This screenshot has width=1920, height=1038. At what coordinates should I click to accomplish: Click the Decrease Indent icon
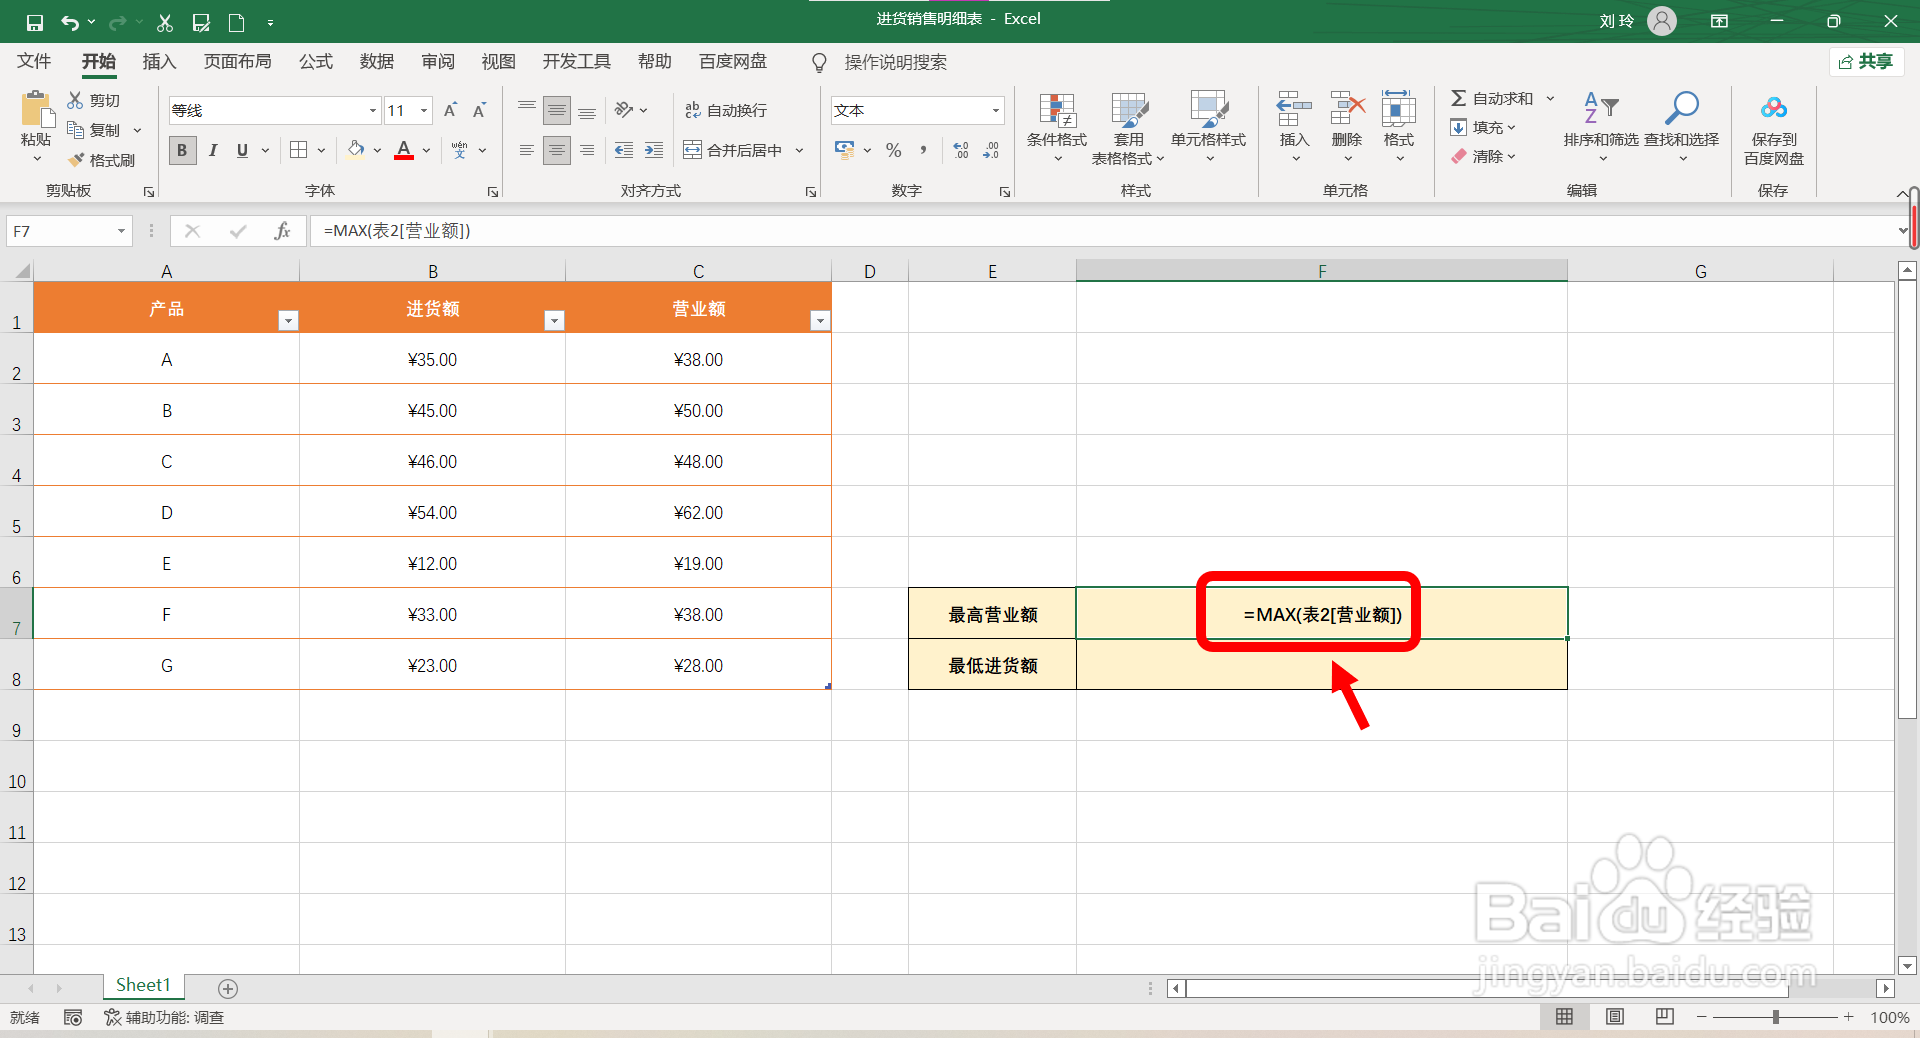tap(624, 150)
